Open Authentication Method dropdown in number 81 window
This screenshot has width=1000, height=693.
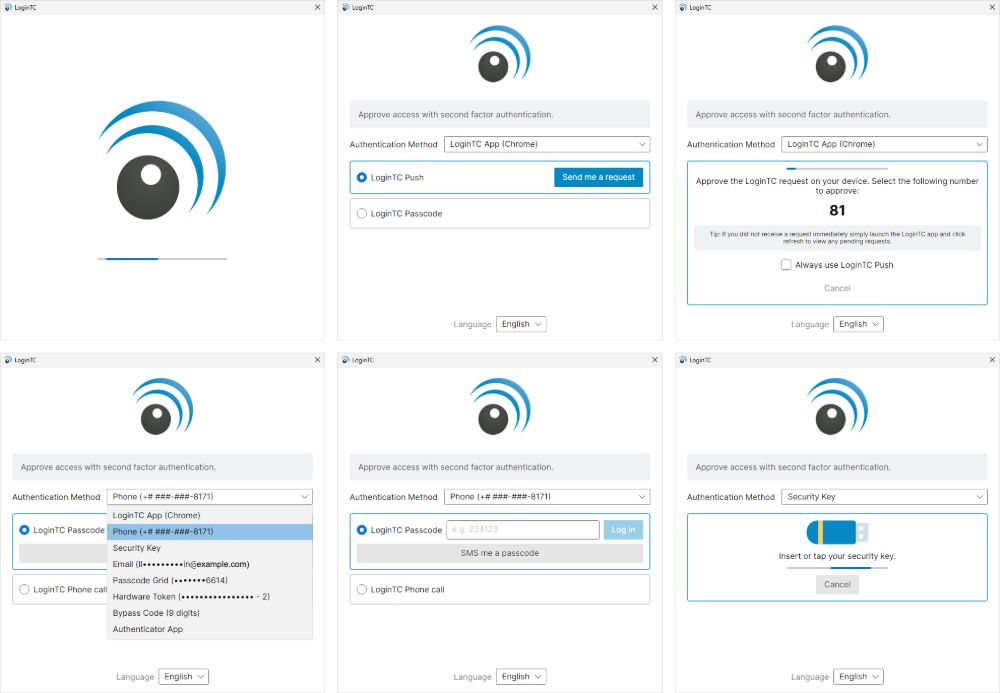coord(884,144)
